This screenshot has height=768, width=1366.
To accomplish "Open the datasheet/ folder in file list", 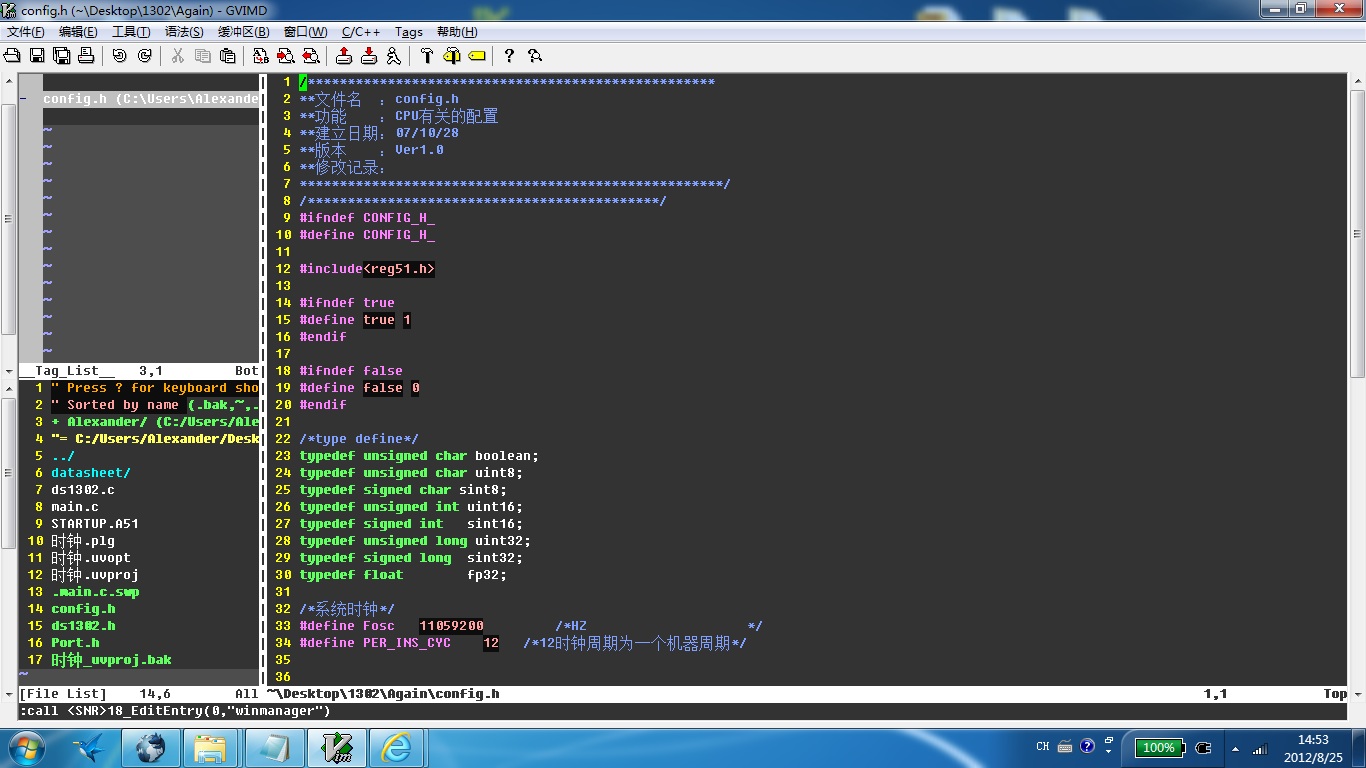I will click(x=91, y=473).
